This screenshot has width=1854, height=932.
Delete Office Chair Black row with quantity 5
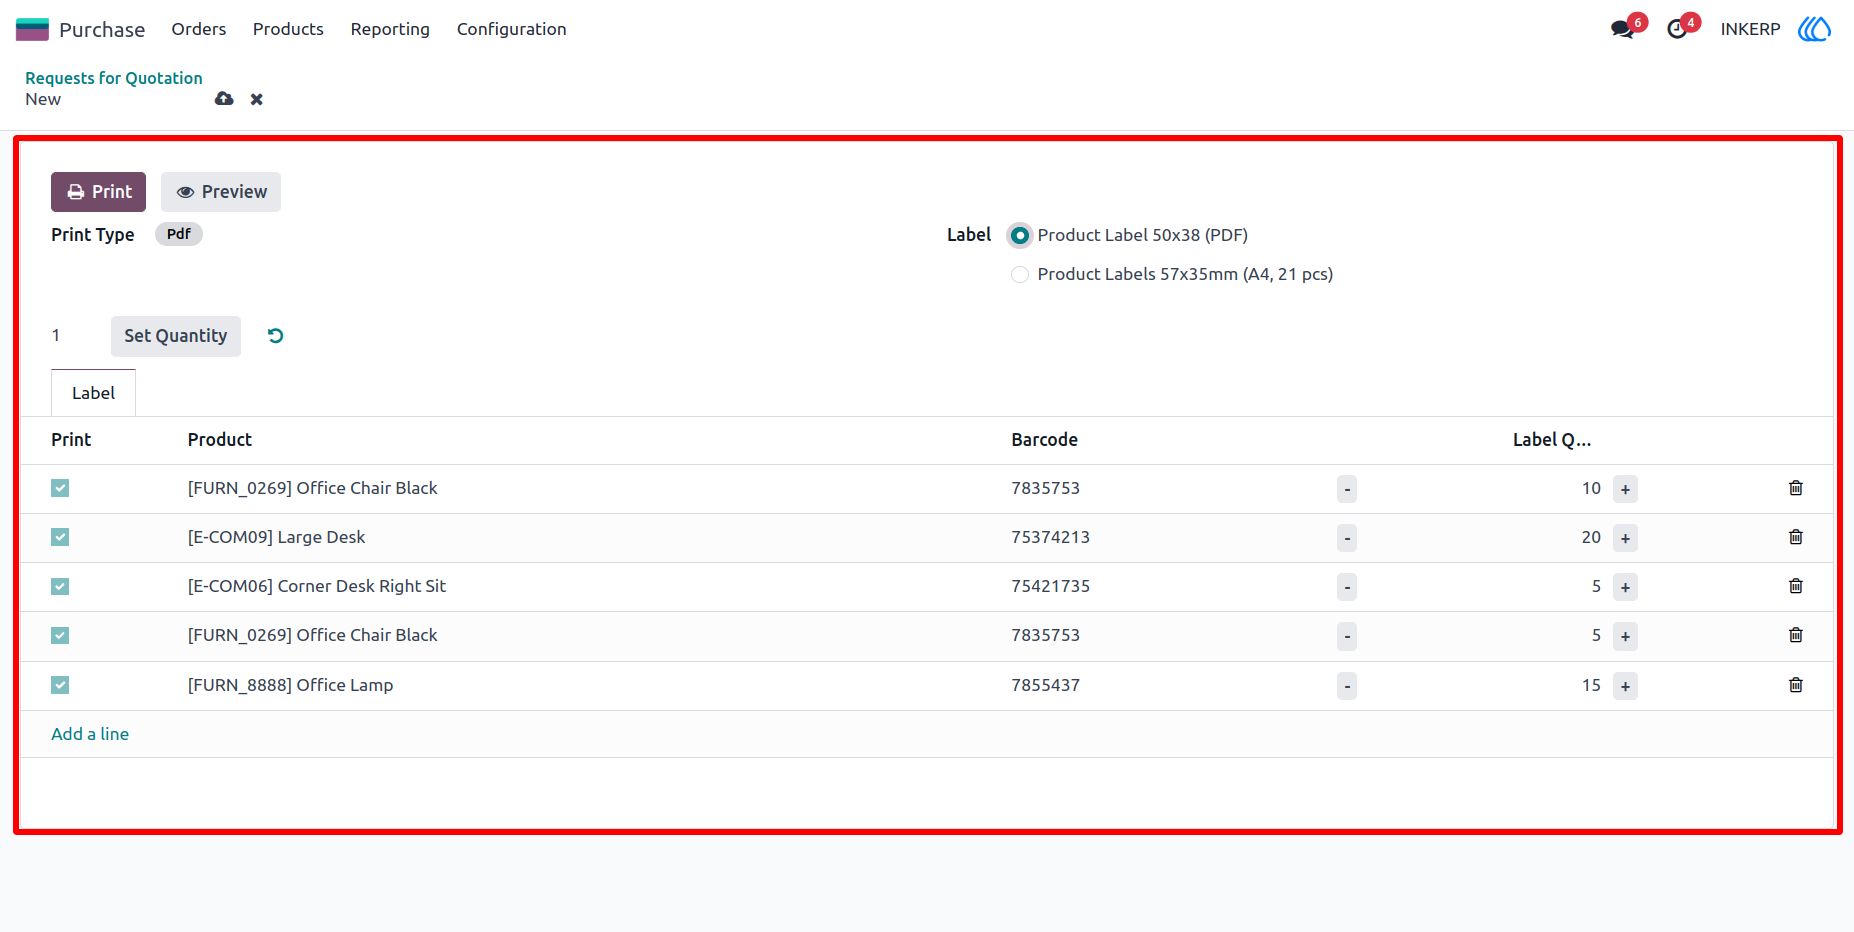click(x=1796, y=635)
